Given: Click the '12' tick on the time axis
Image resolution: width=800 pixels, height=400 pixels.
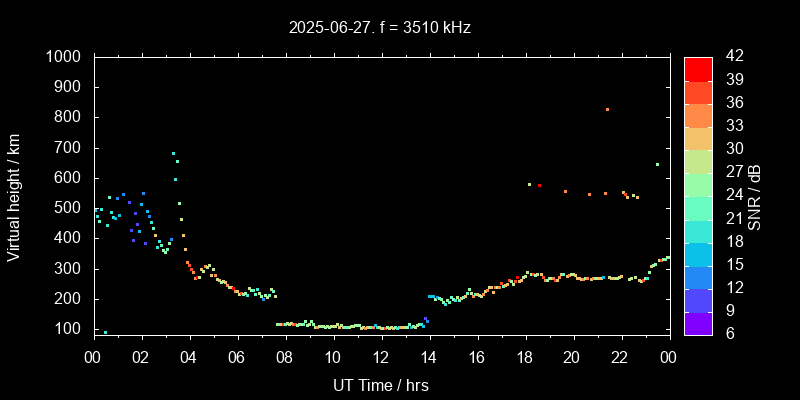Looking at the screenshot, I should tap(381, 357).
